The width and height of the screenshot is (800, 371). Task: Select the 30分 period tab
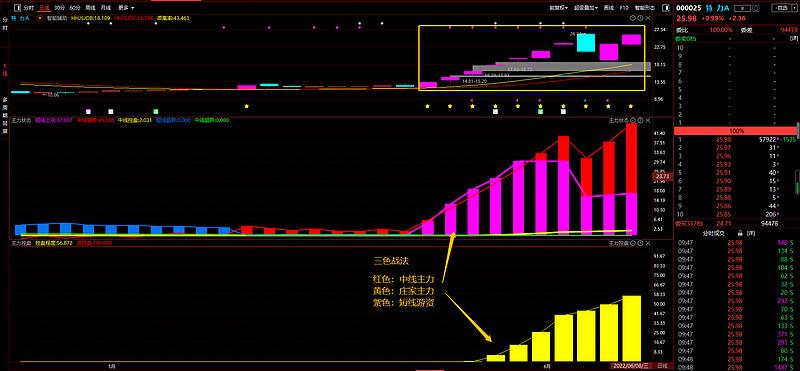59,8
